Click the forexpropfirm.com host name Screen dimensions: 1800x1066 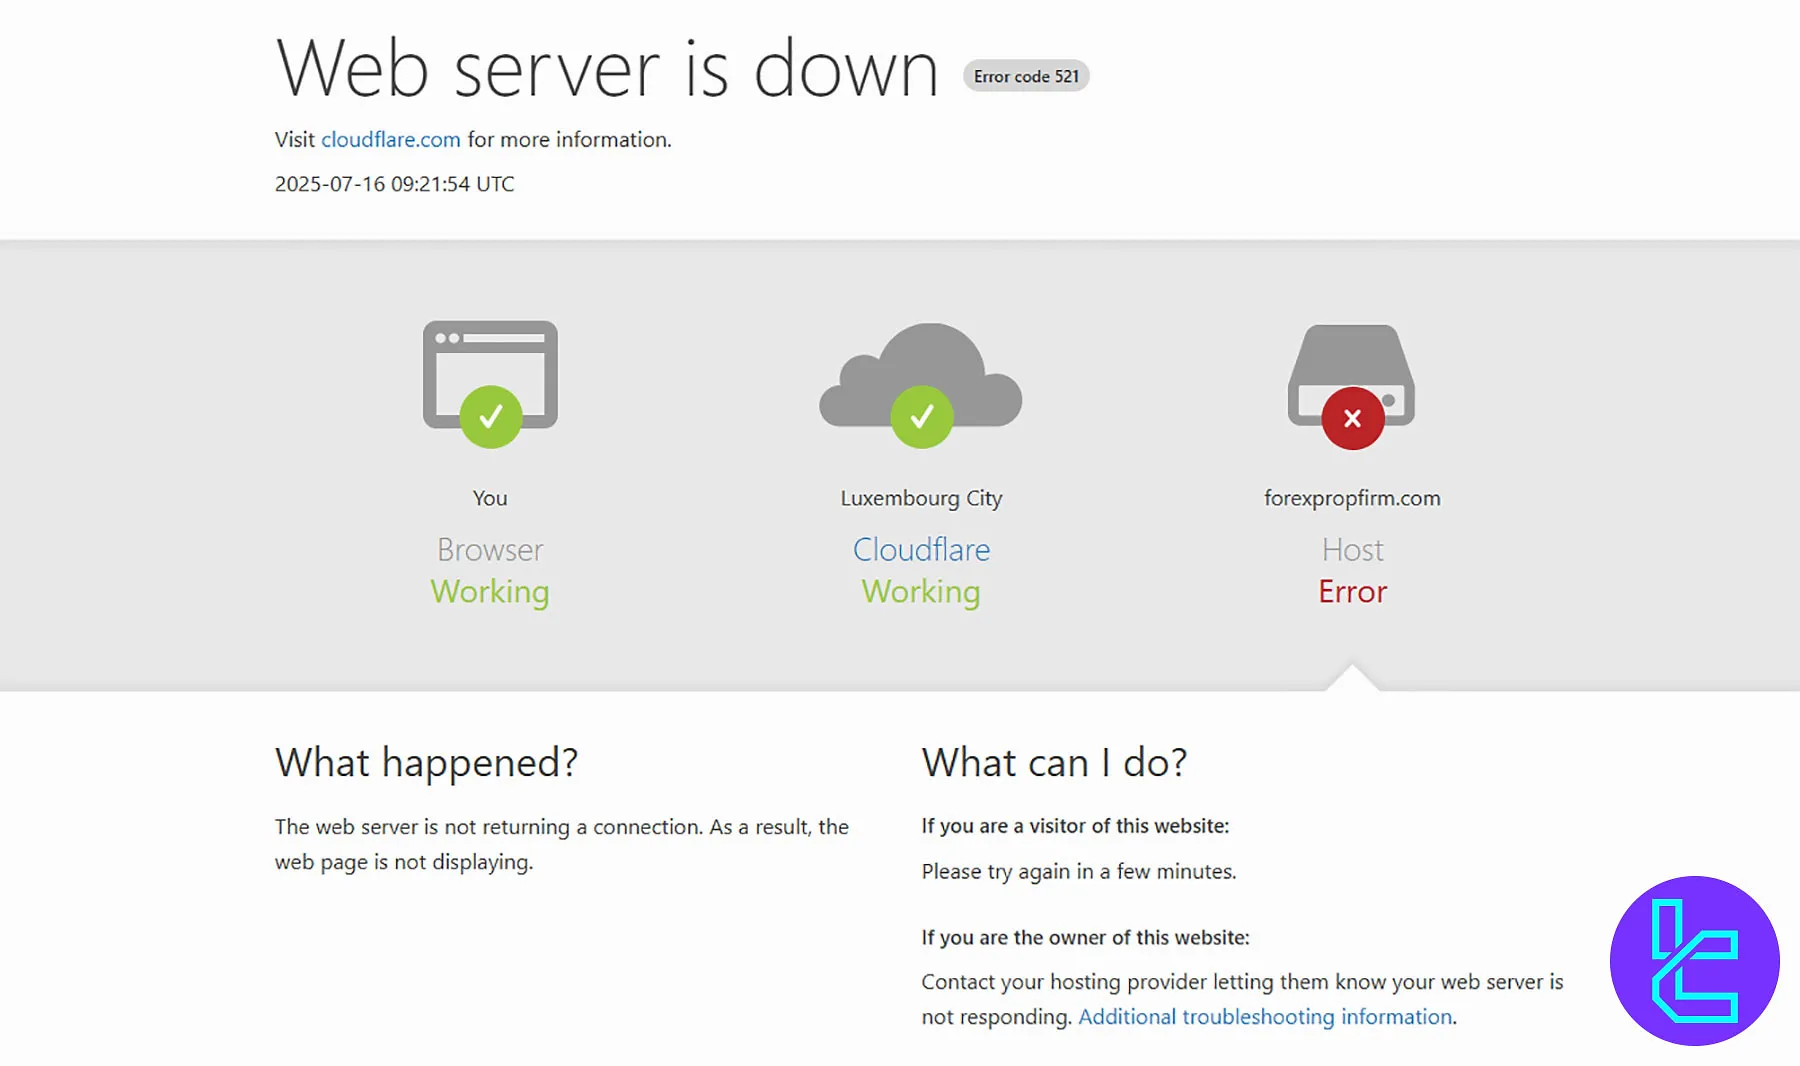(1352, 498)
